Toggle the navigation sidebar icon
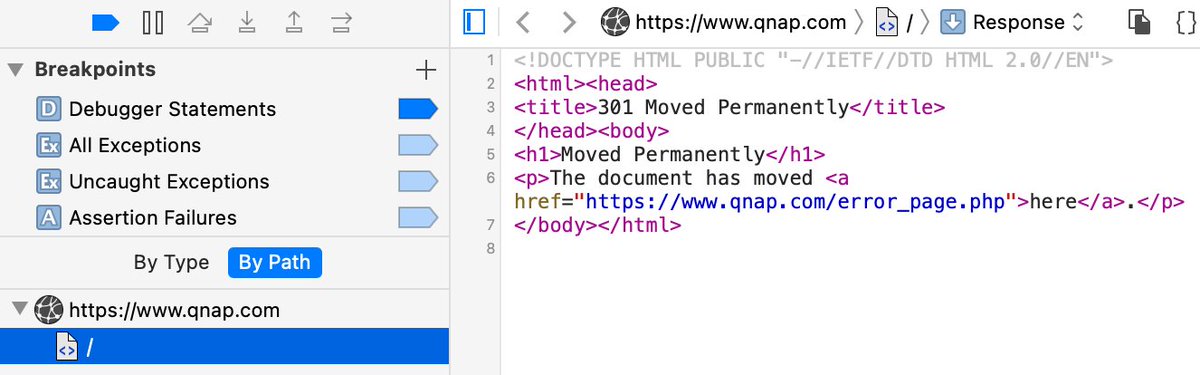 tap(474, 21)
